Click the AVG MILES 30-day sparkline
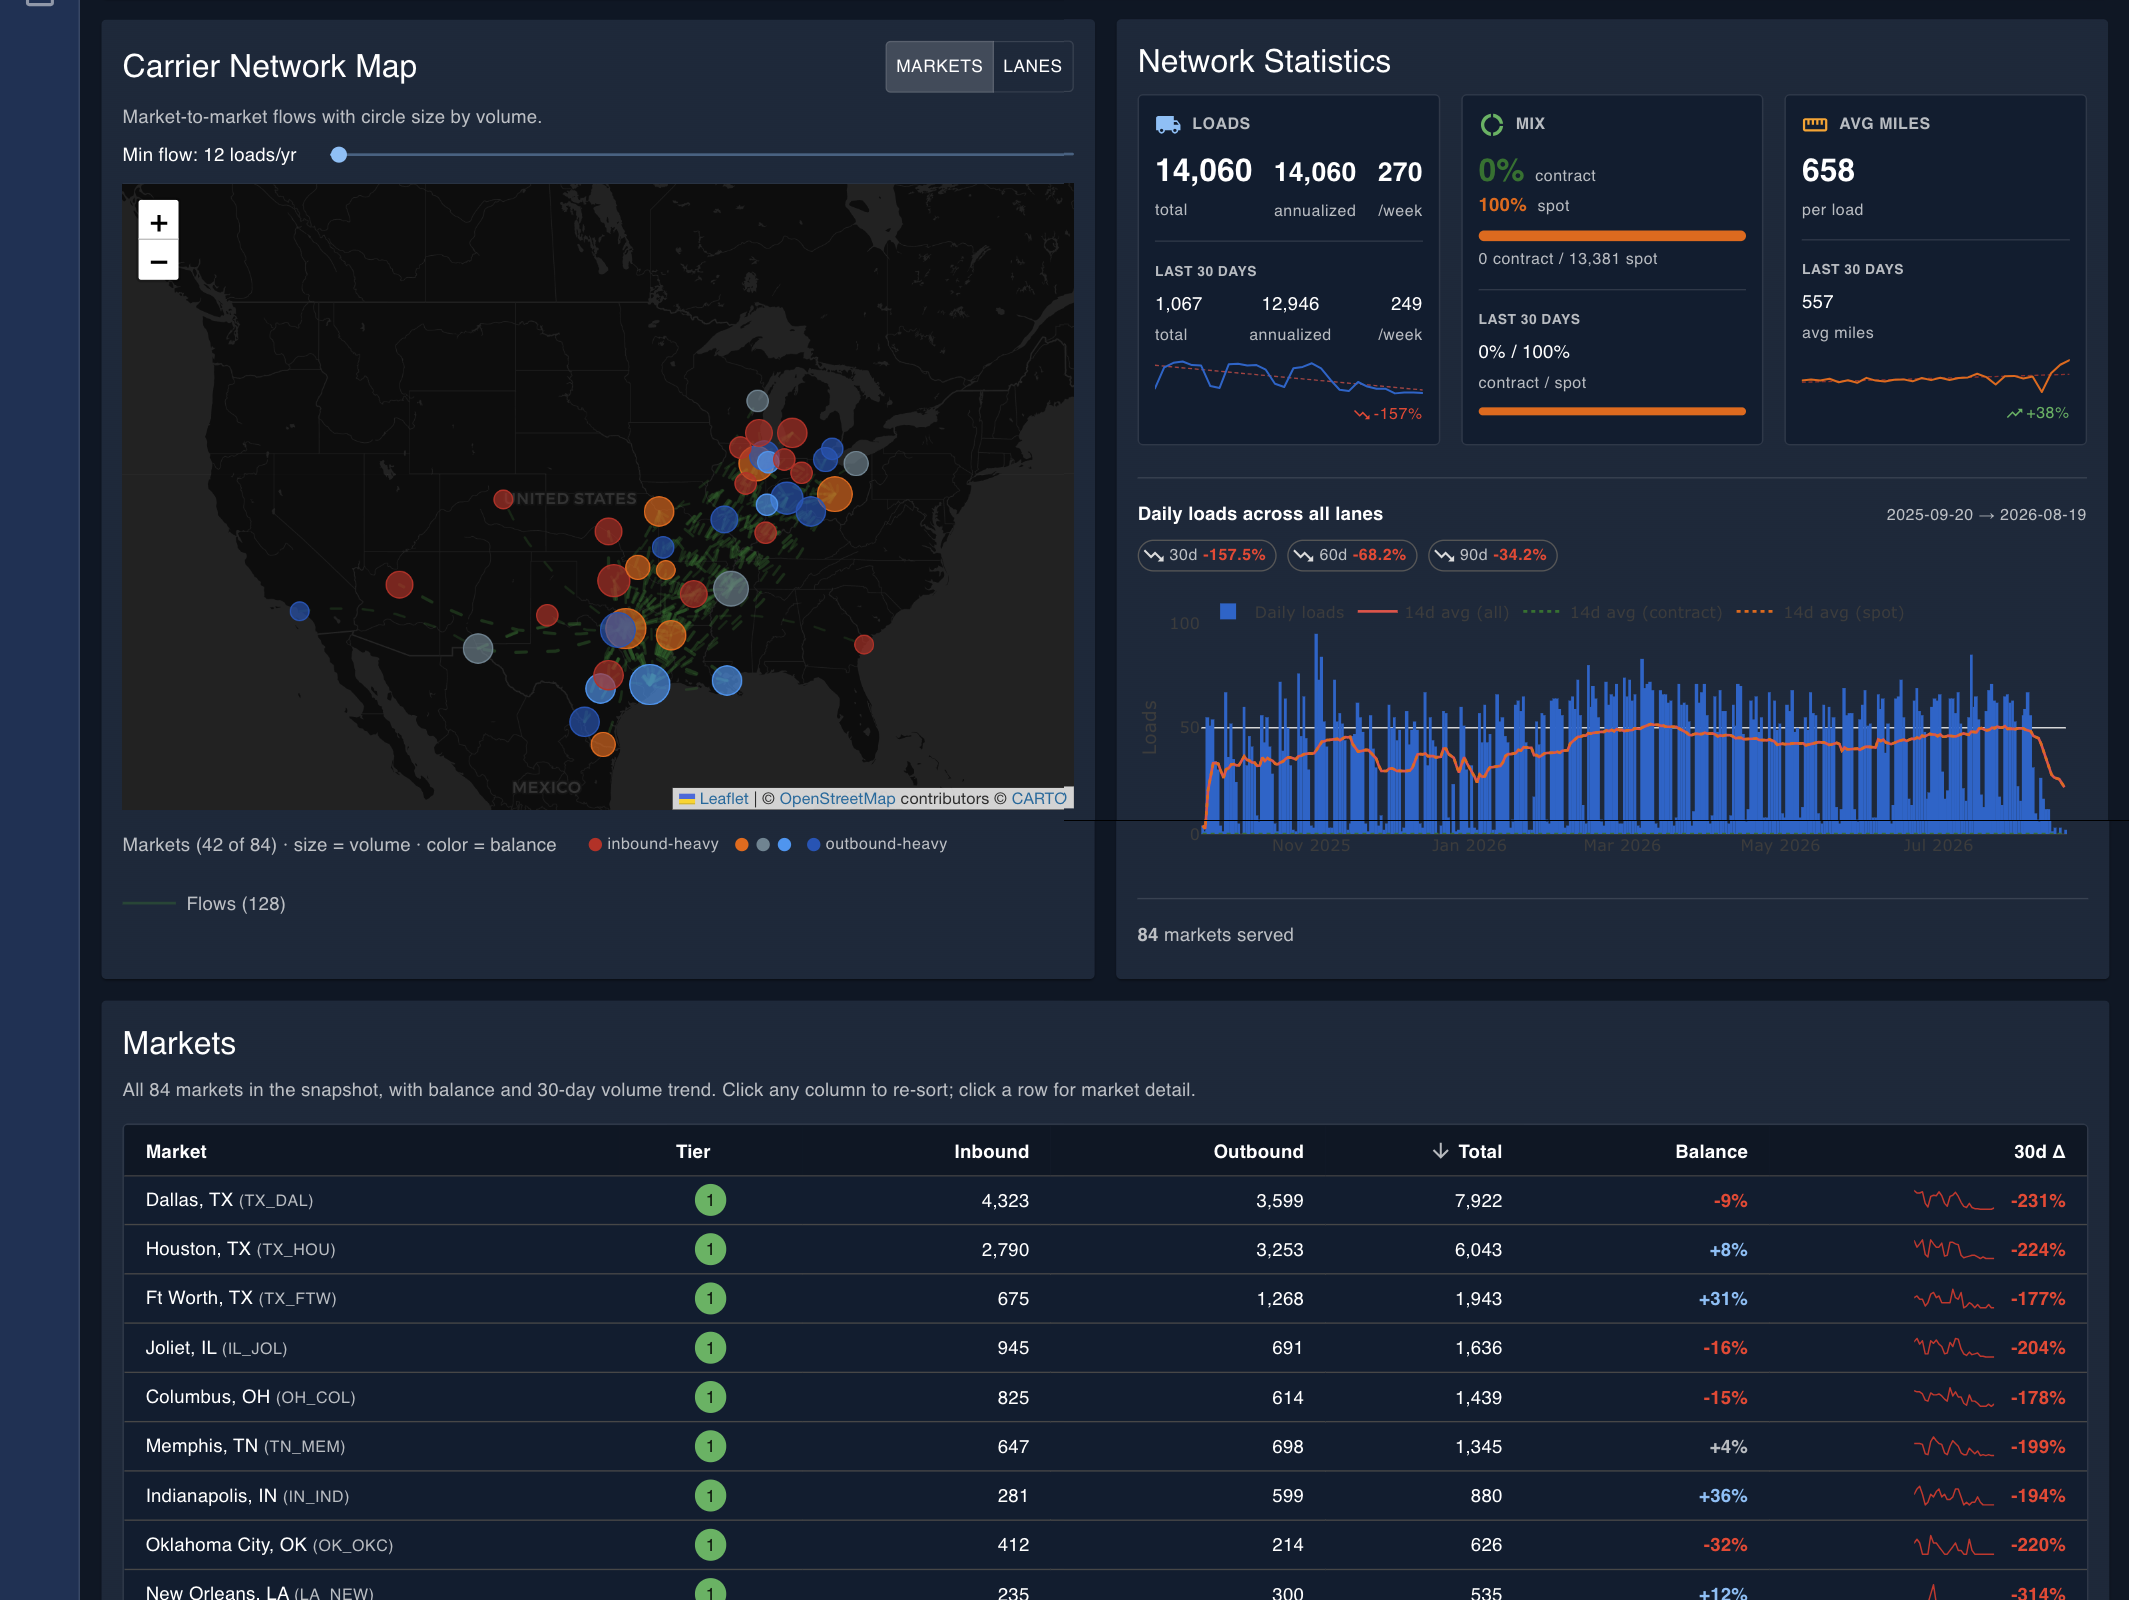The image size is (2129, 1600). [1936, 376]
